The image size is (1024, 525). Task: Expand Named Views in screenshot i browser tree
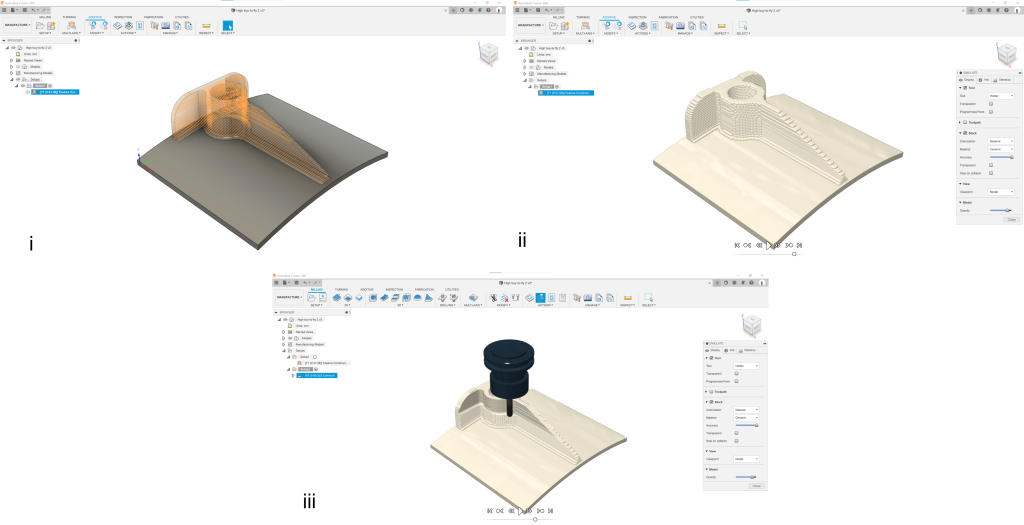[11, 60]
